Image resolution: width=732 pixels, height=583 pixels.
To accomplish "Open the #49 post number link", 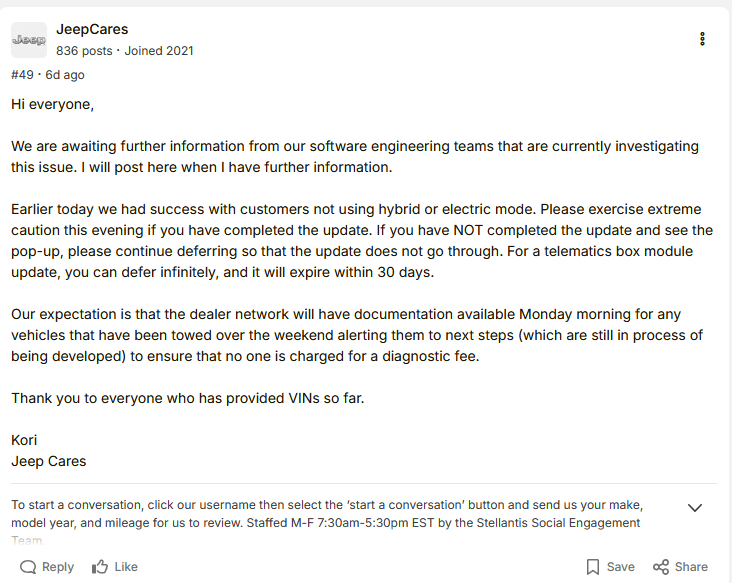I will click(x=22, y=75).
